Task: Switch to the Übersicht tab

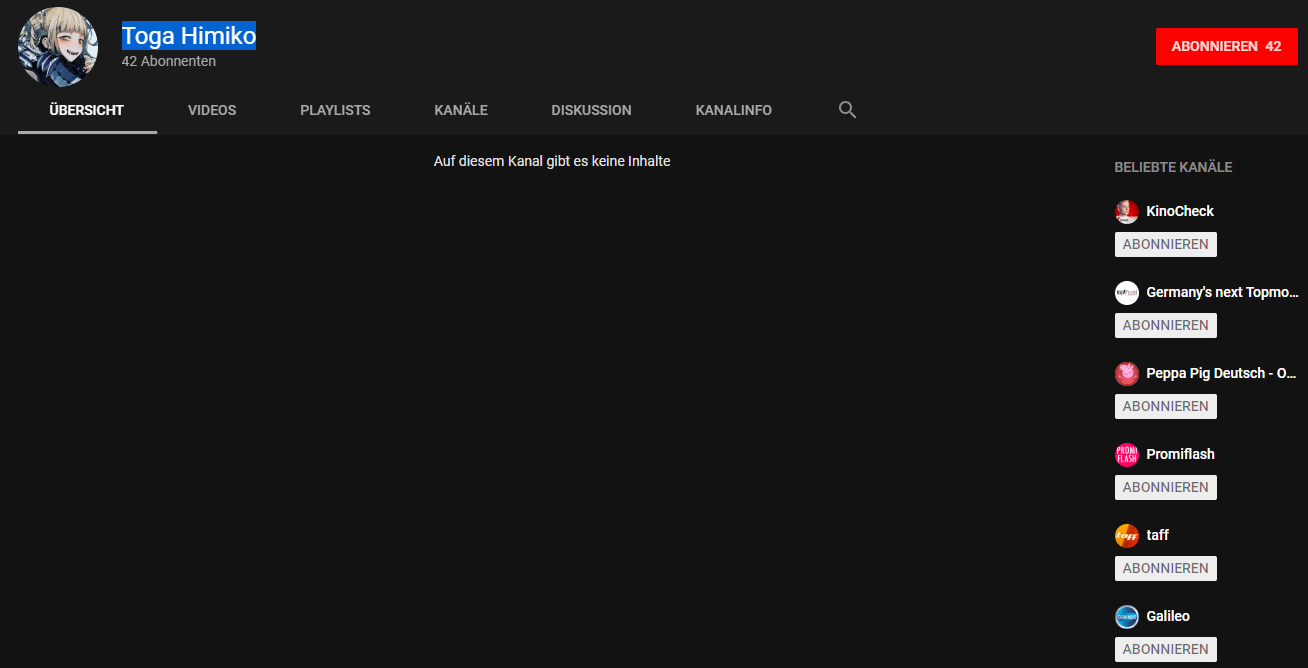Action: [x=87, y=110]
